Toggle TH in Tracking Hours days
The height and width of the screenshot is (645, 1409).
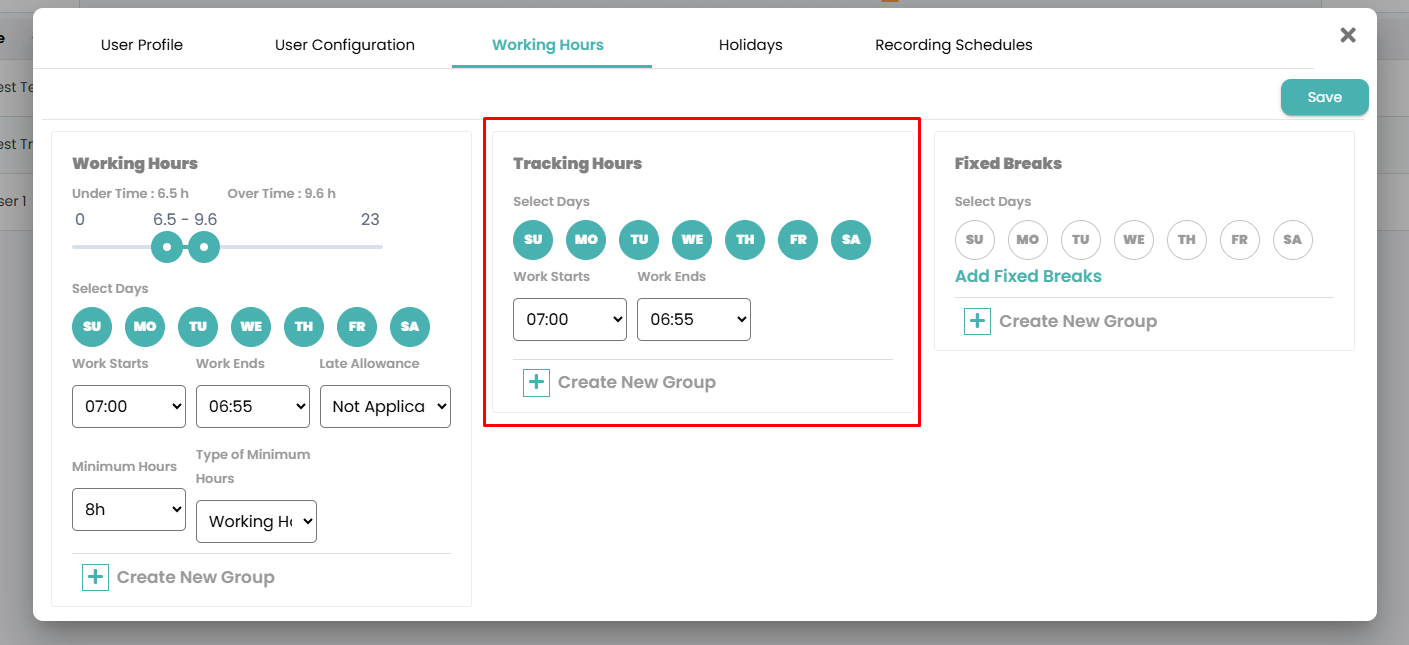point(745,240)
